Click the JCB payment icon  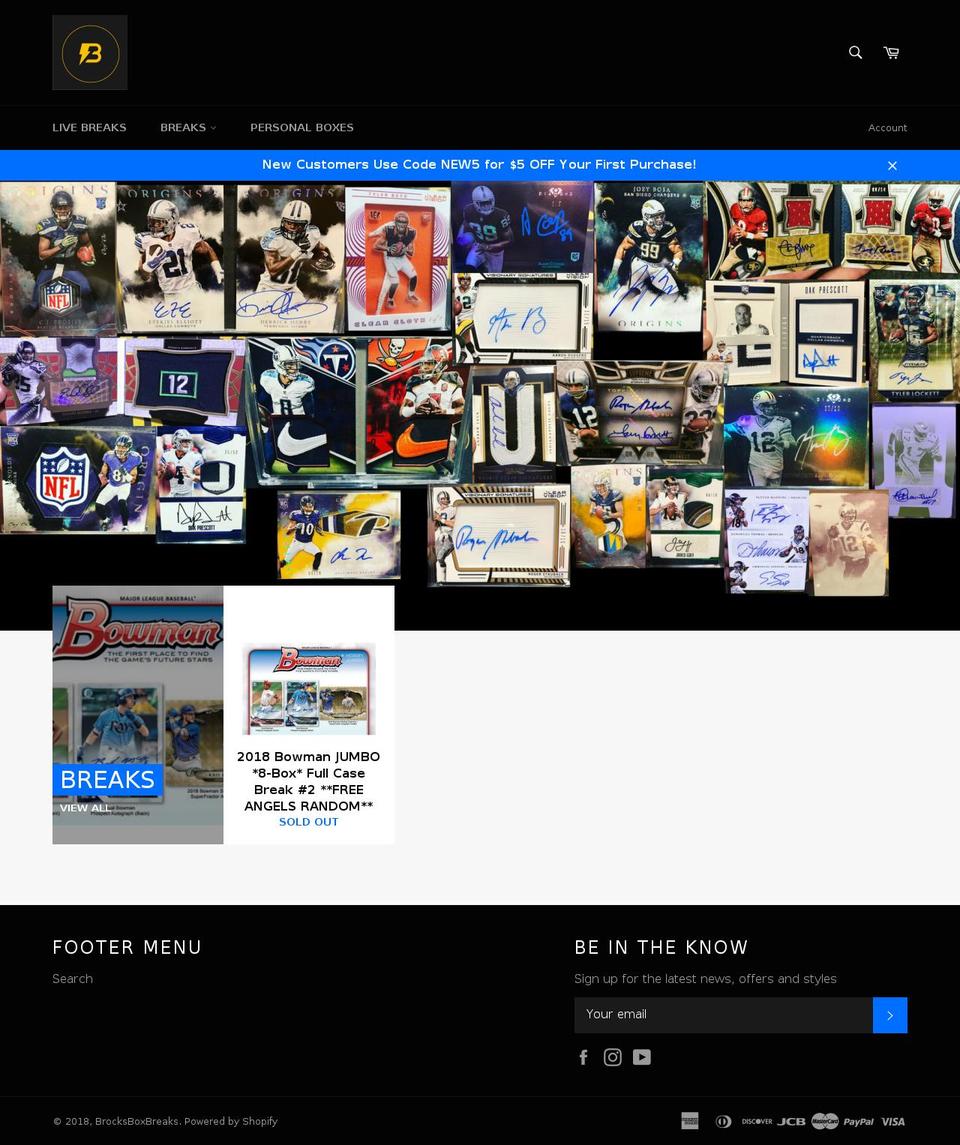pos(791,1121)
